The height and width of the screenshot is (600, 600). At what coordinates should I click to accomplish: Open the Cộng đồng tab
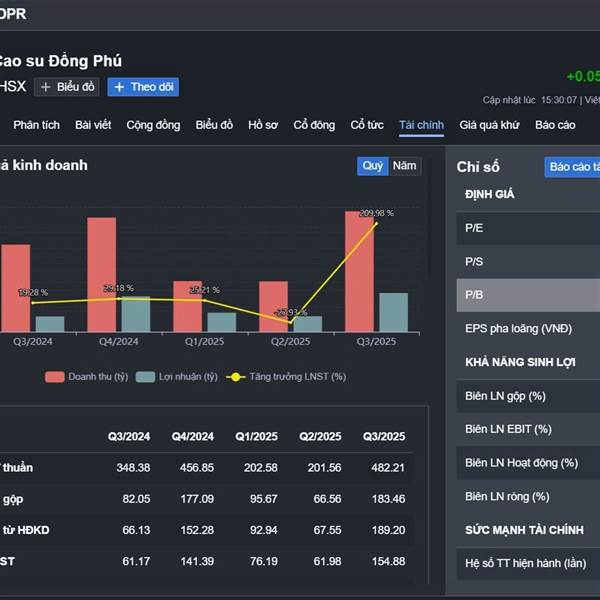[x=153, y=125]
